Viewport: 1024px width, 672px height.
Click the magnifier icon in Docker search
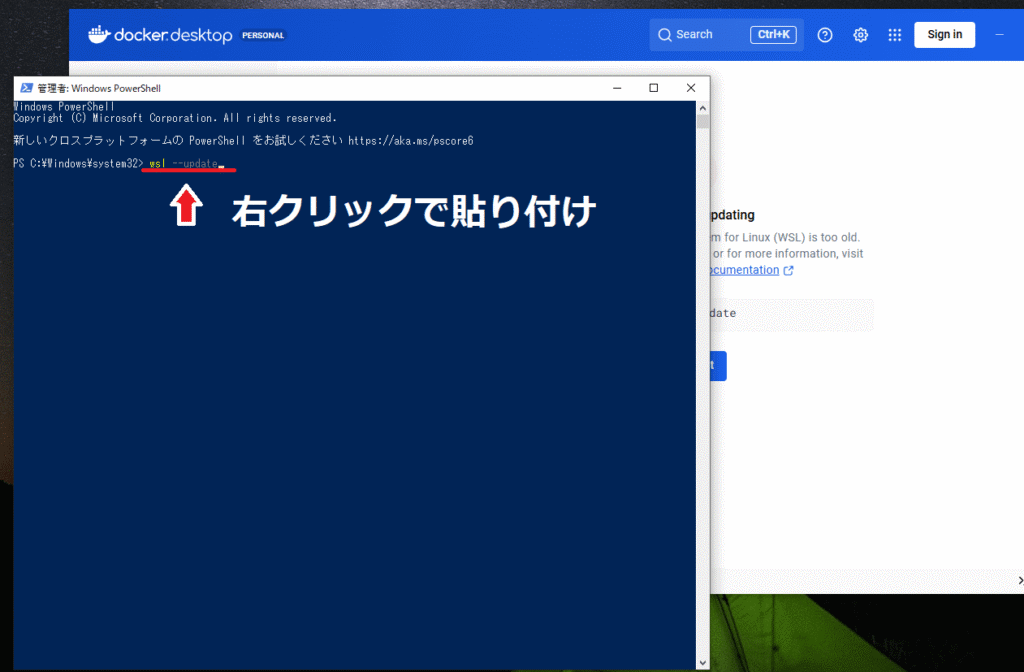pos(664,35)
